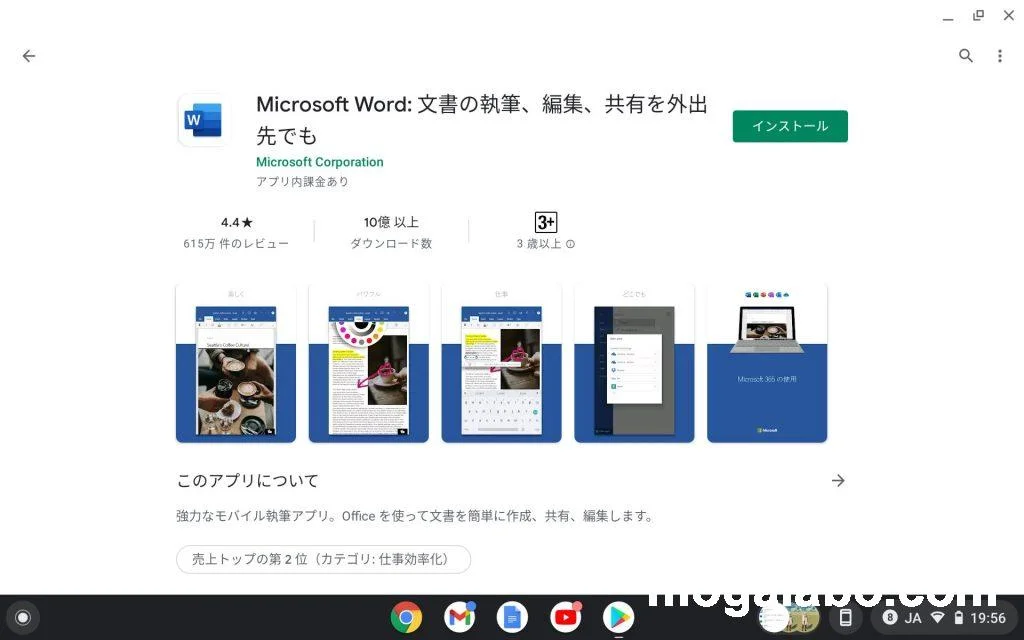The image size is (1024, 640).
Task: Open the third screenshot showing keyboard
Action: [x=501, y=363]
